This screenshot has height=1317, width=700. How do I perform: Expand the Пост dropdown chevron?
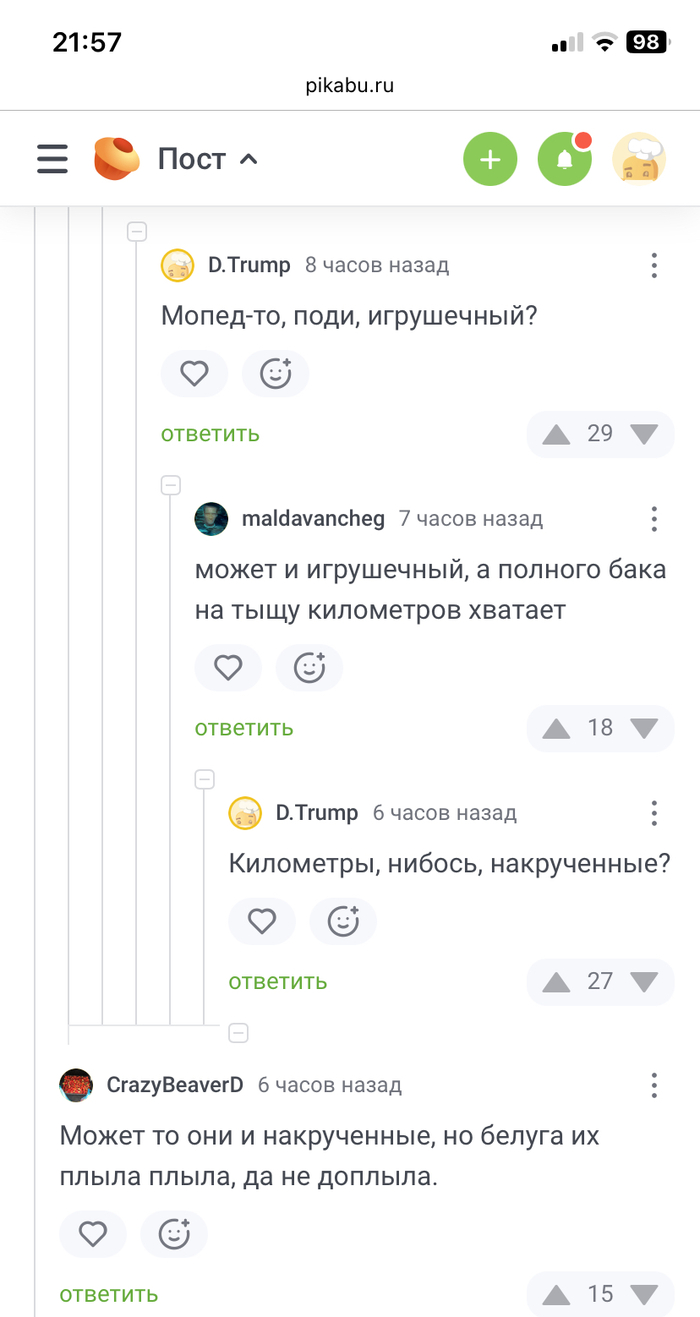pyautogui.click(x=249, y=159)
